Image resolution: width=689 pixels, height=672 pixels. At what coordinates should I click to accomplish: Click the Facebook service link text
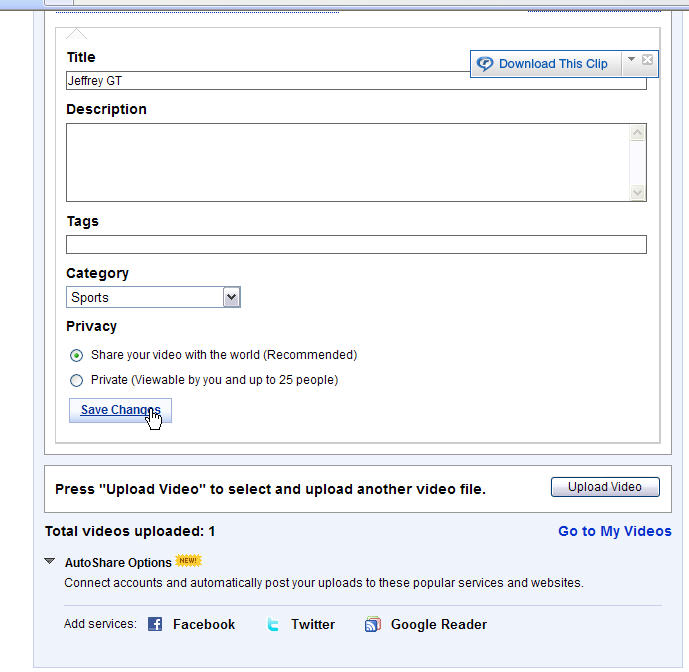tap(204, 624)
